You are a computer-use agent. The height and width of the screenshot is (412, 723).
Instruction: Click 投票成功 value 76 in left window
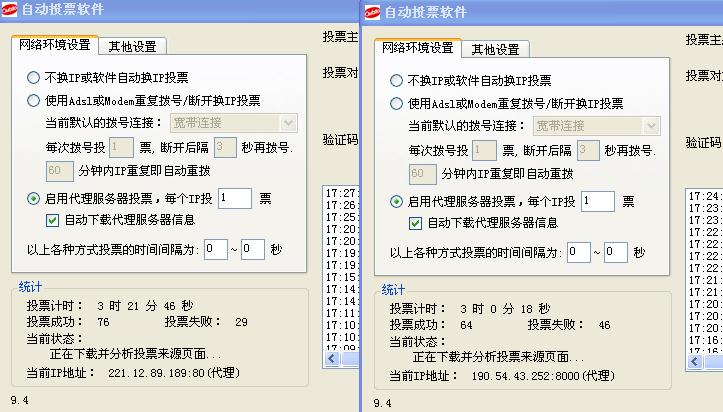103,322
